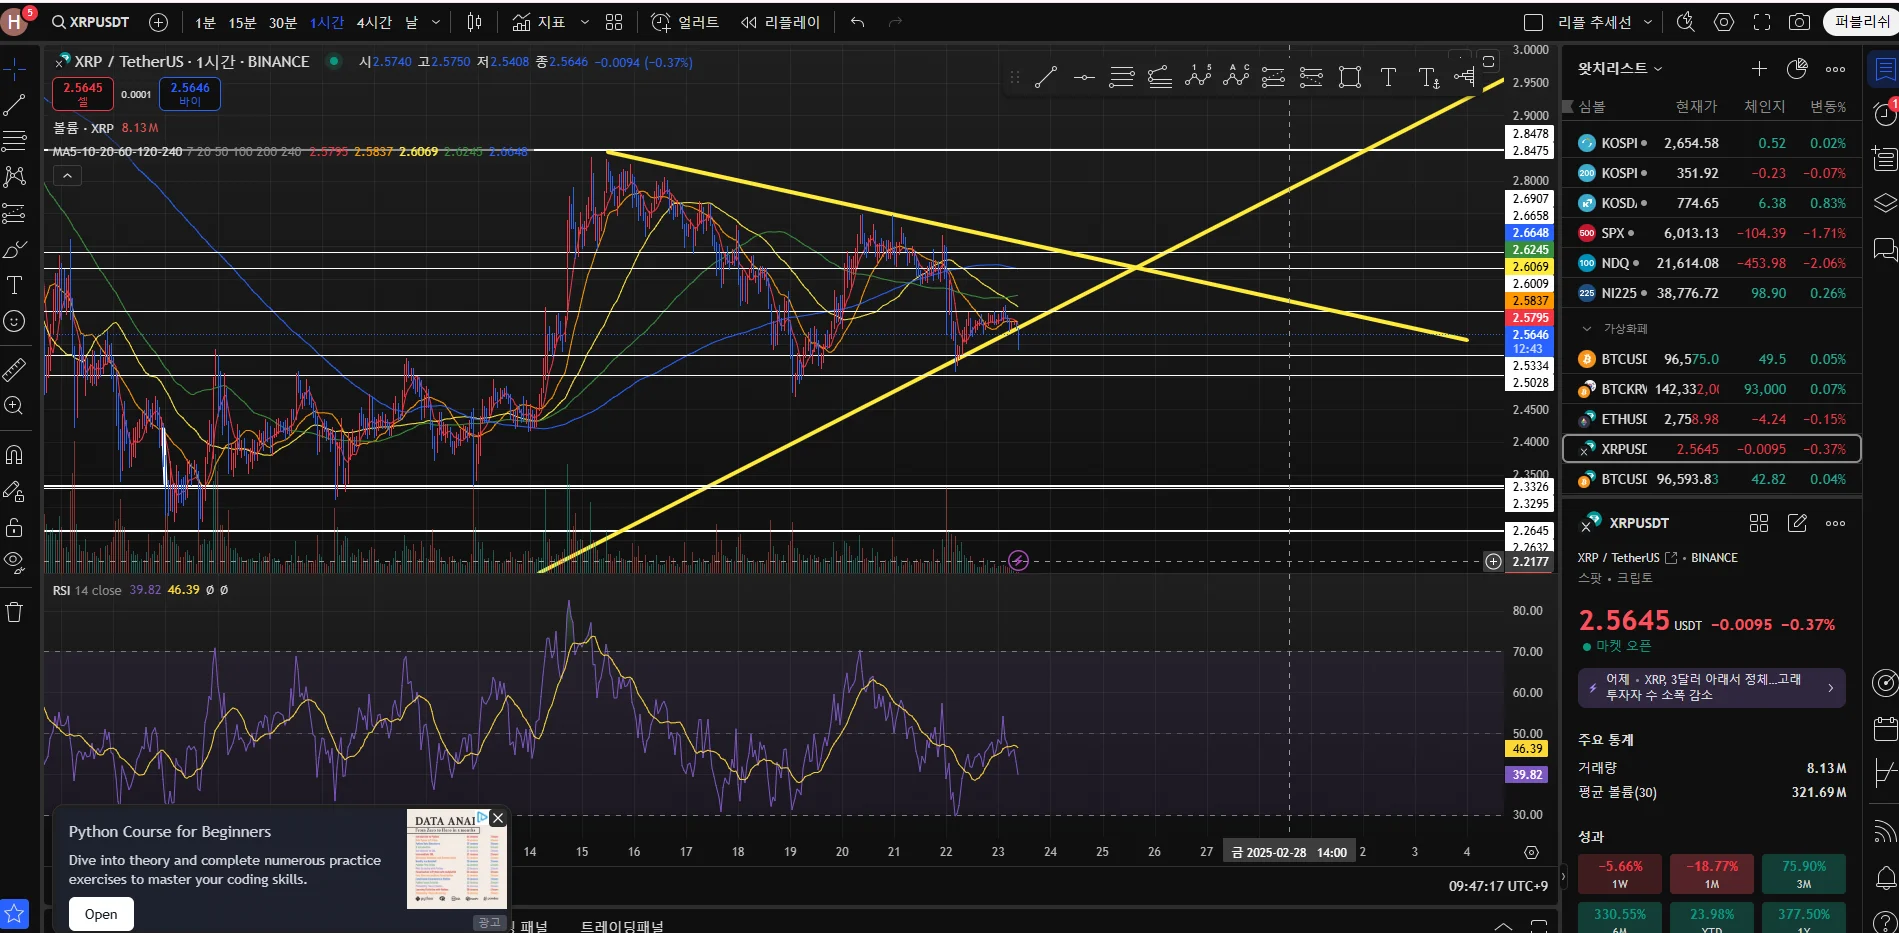Open indicator templates dropdown next to 지표
Viewport: 1899px width, 933px height.
[585, 22]
